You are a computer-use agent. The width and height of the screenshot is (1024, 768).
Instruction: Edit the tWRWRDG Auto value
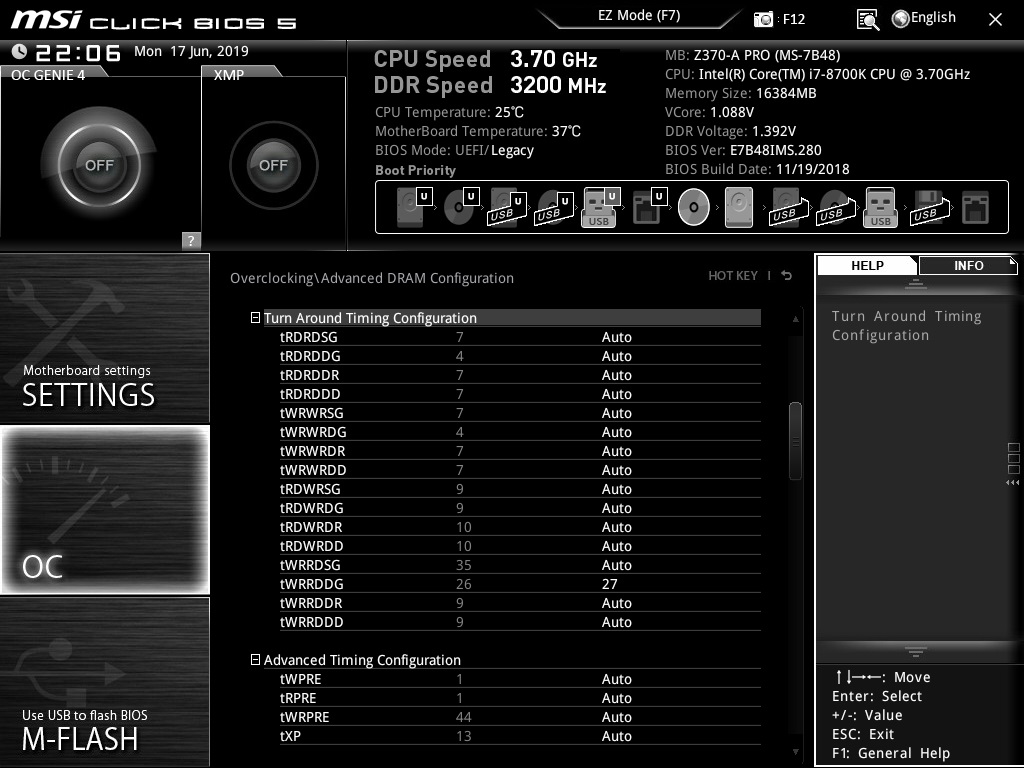pos(616,432)
